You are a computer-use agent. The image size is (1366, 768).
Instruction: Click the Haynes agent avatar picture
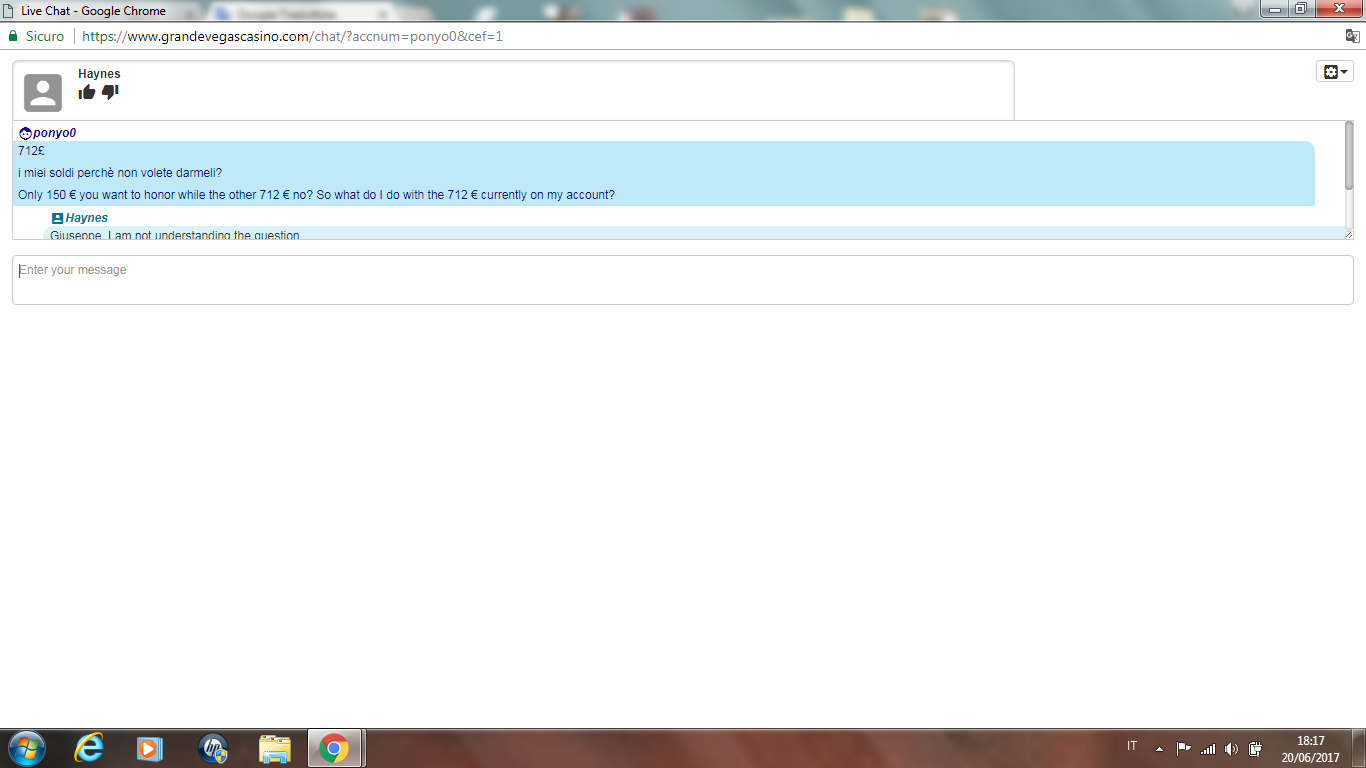coord(43,93)
